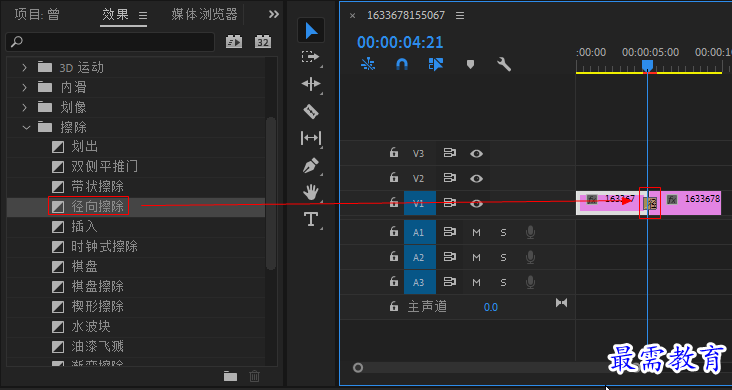Toggle sync lock for A3
This screenshot has height=390, width=732.
(450, 282)
